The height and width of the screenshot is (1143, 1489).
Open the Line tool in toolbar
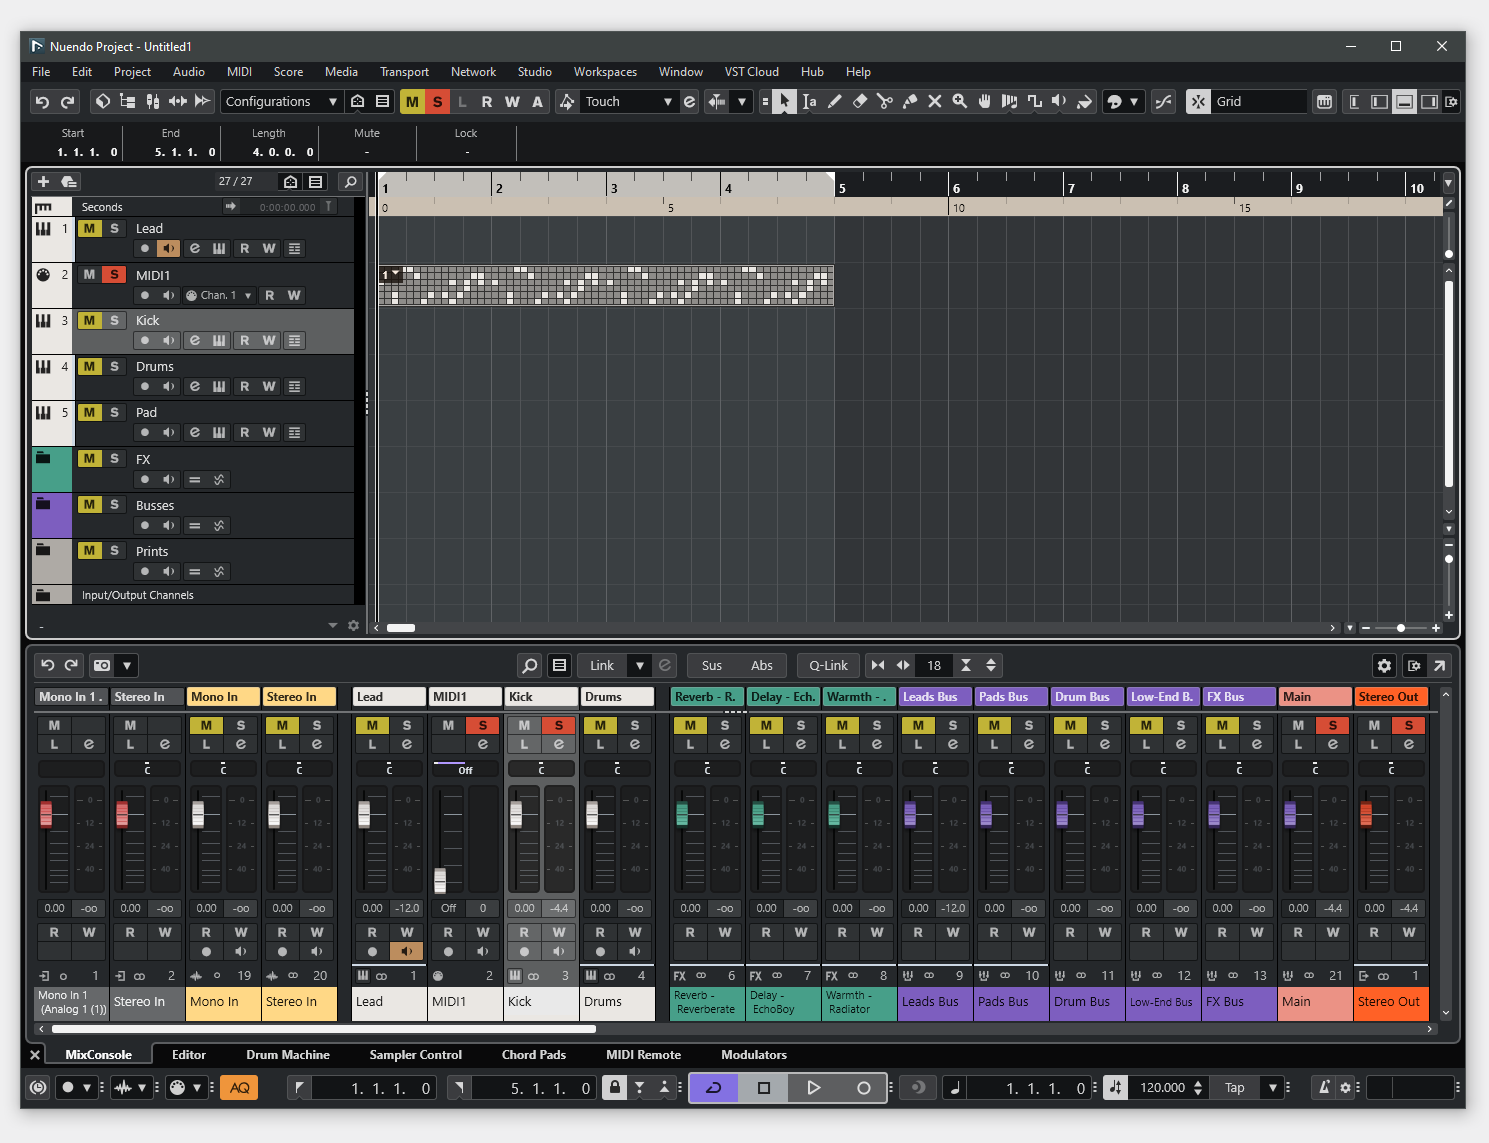[1034, 101]
